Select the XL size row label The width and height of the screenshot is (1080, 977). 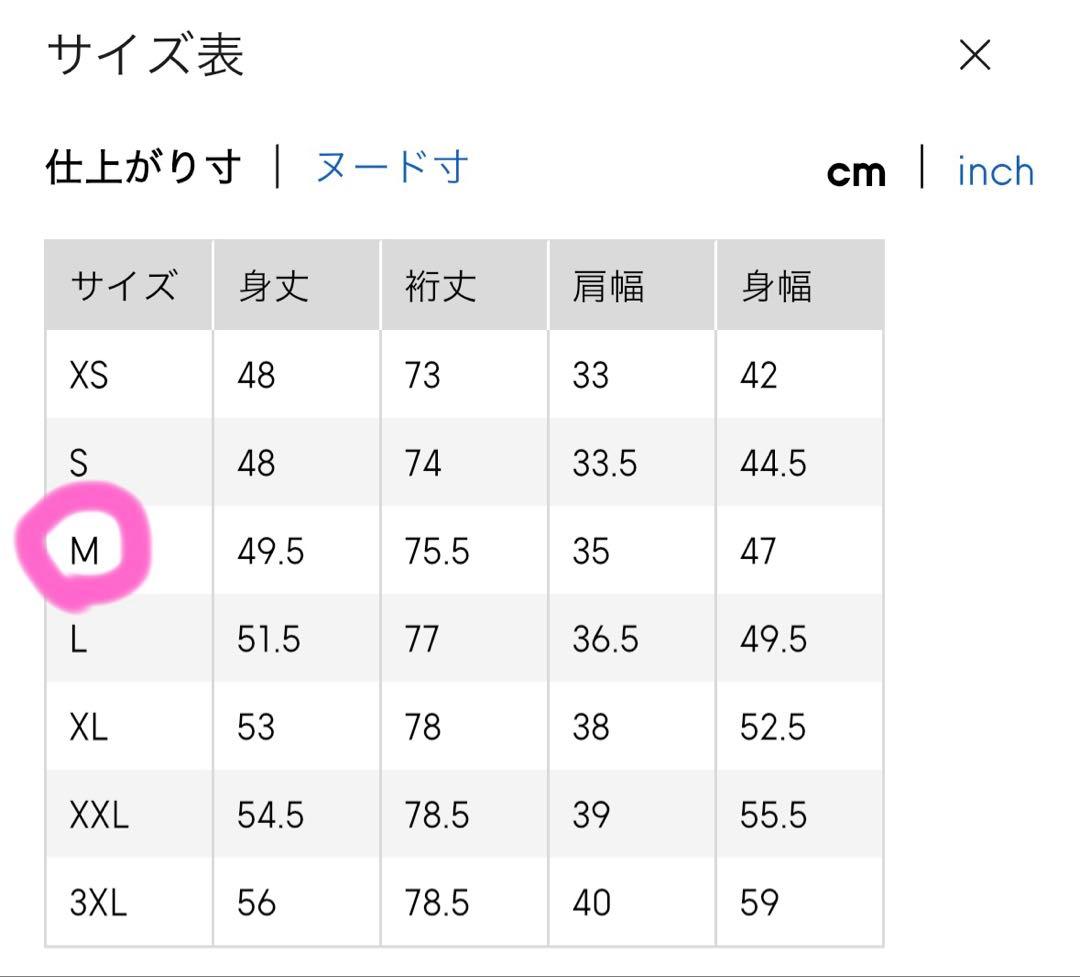pos(89,727)
